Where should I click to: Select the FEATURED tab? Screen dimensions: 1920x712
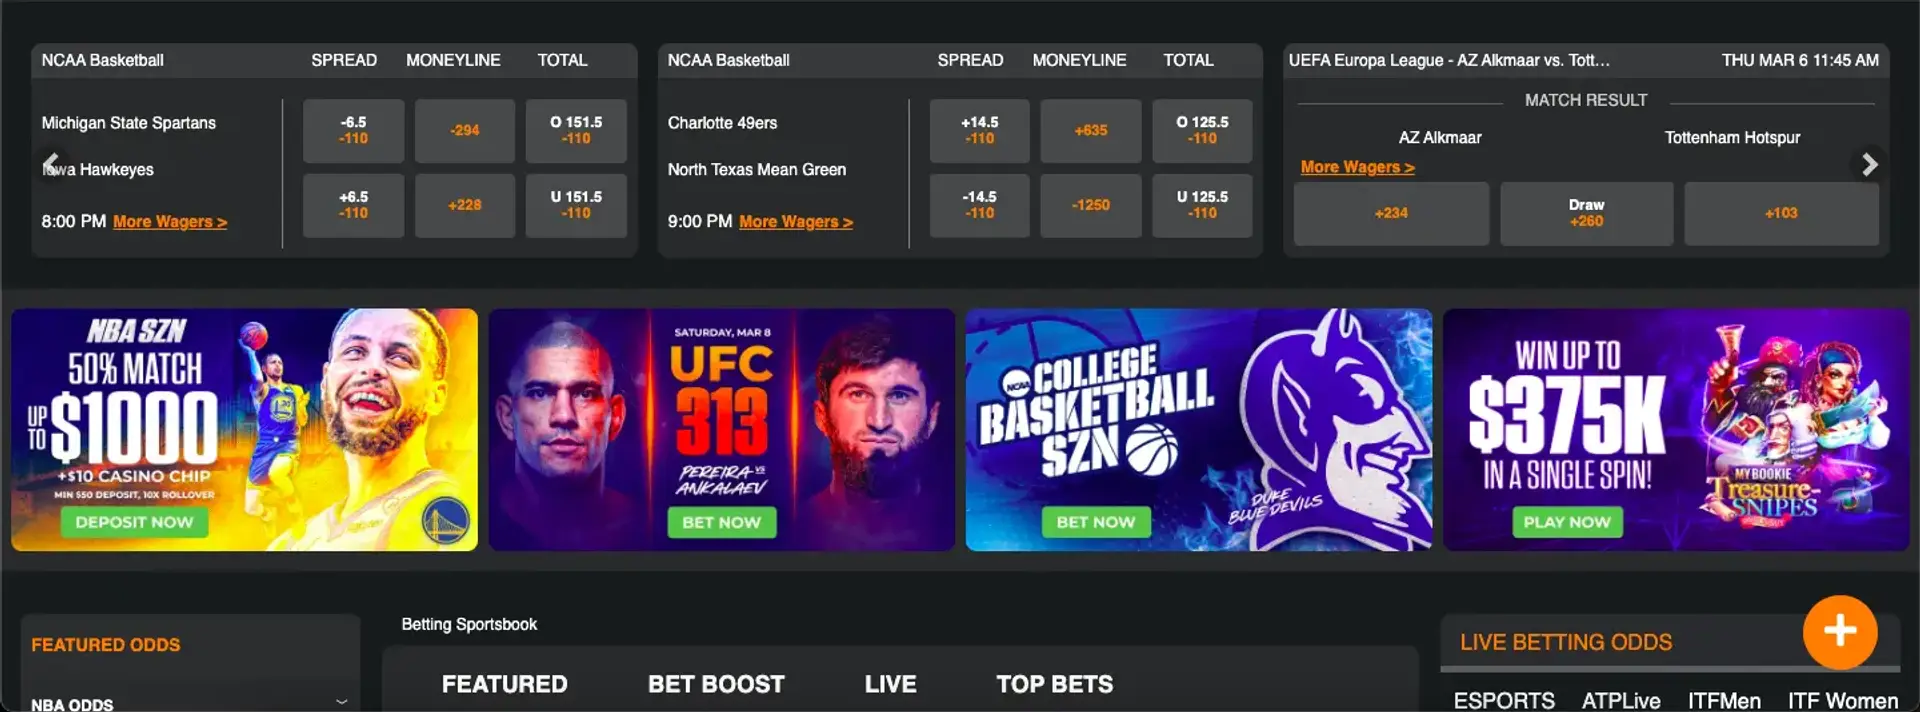coord(504,684)
